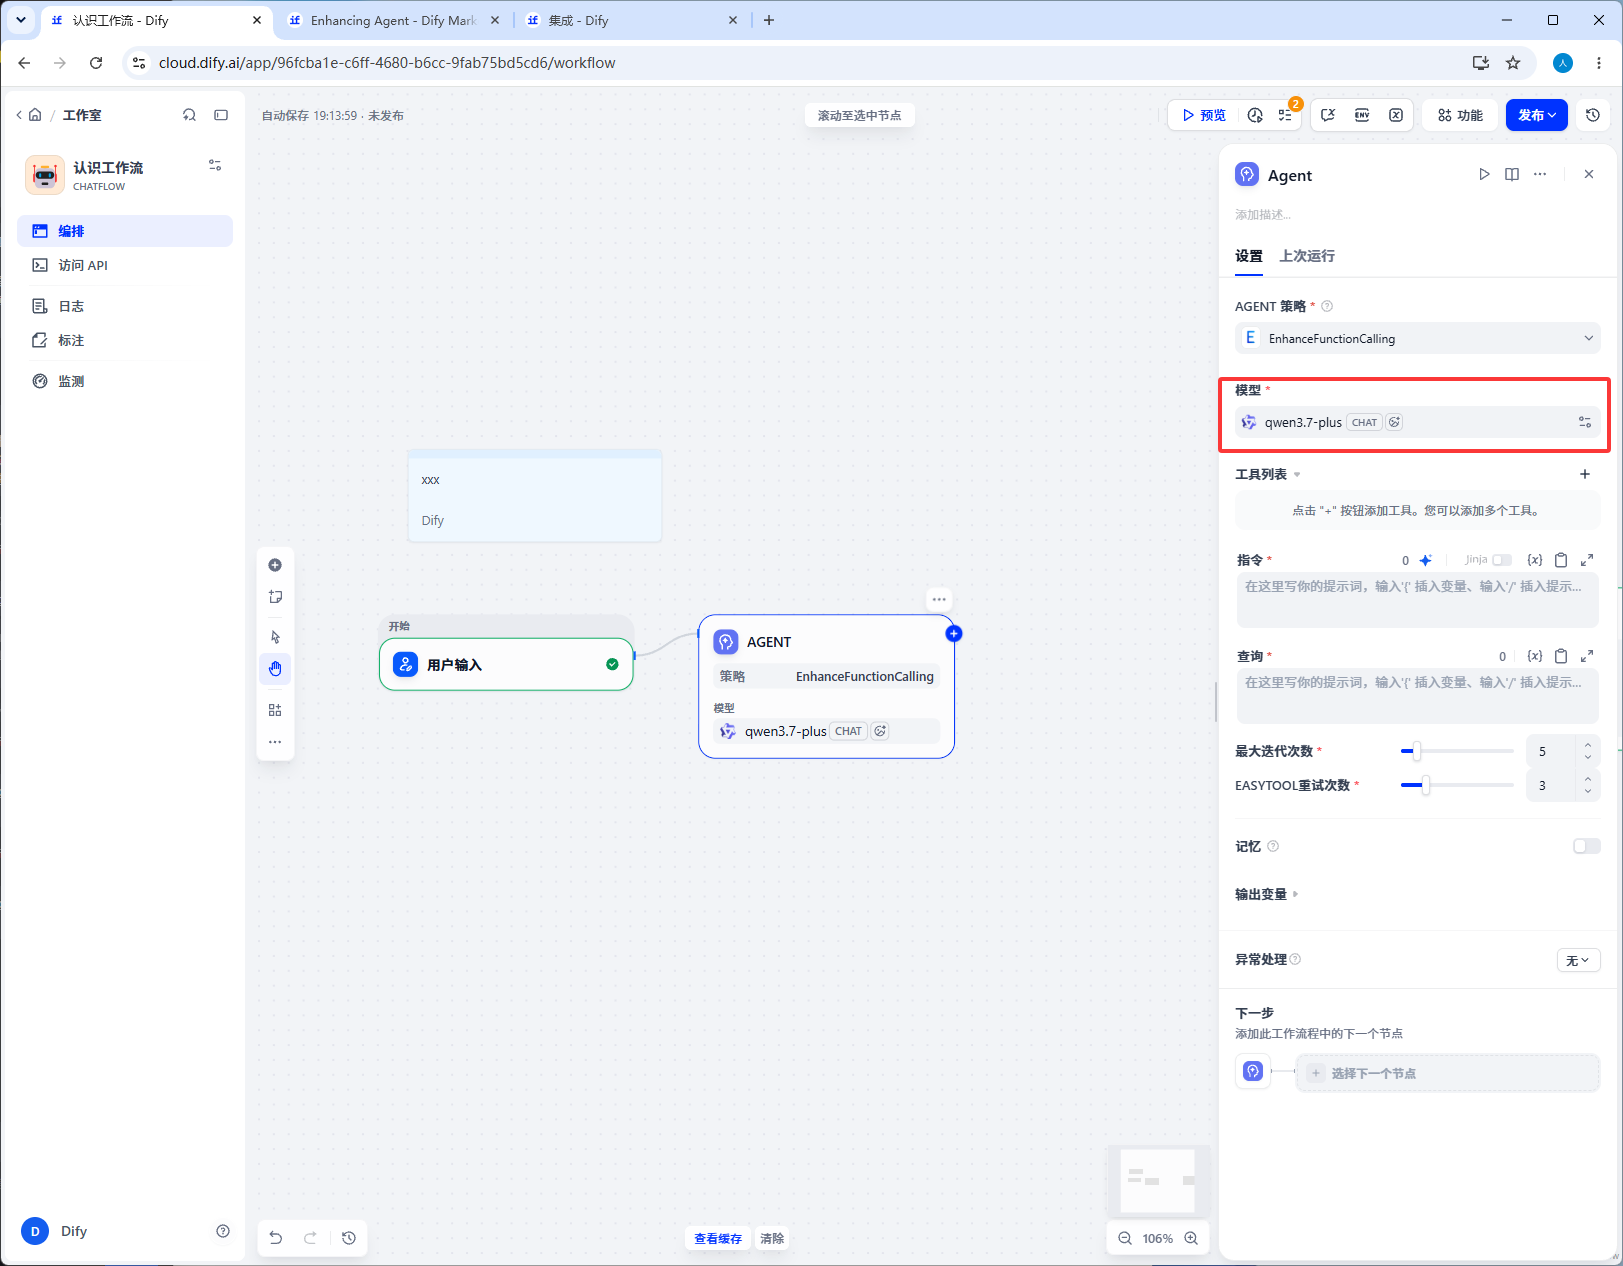Screen dimensions: 1623x1266
Task: Run the Agent node single step
Action: [1484, 174]
